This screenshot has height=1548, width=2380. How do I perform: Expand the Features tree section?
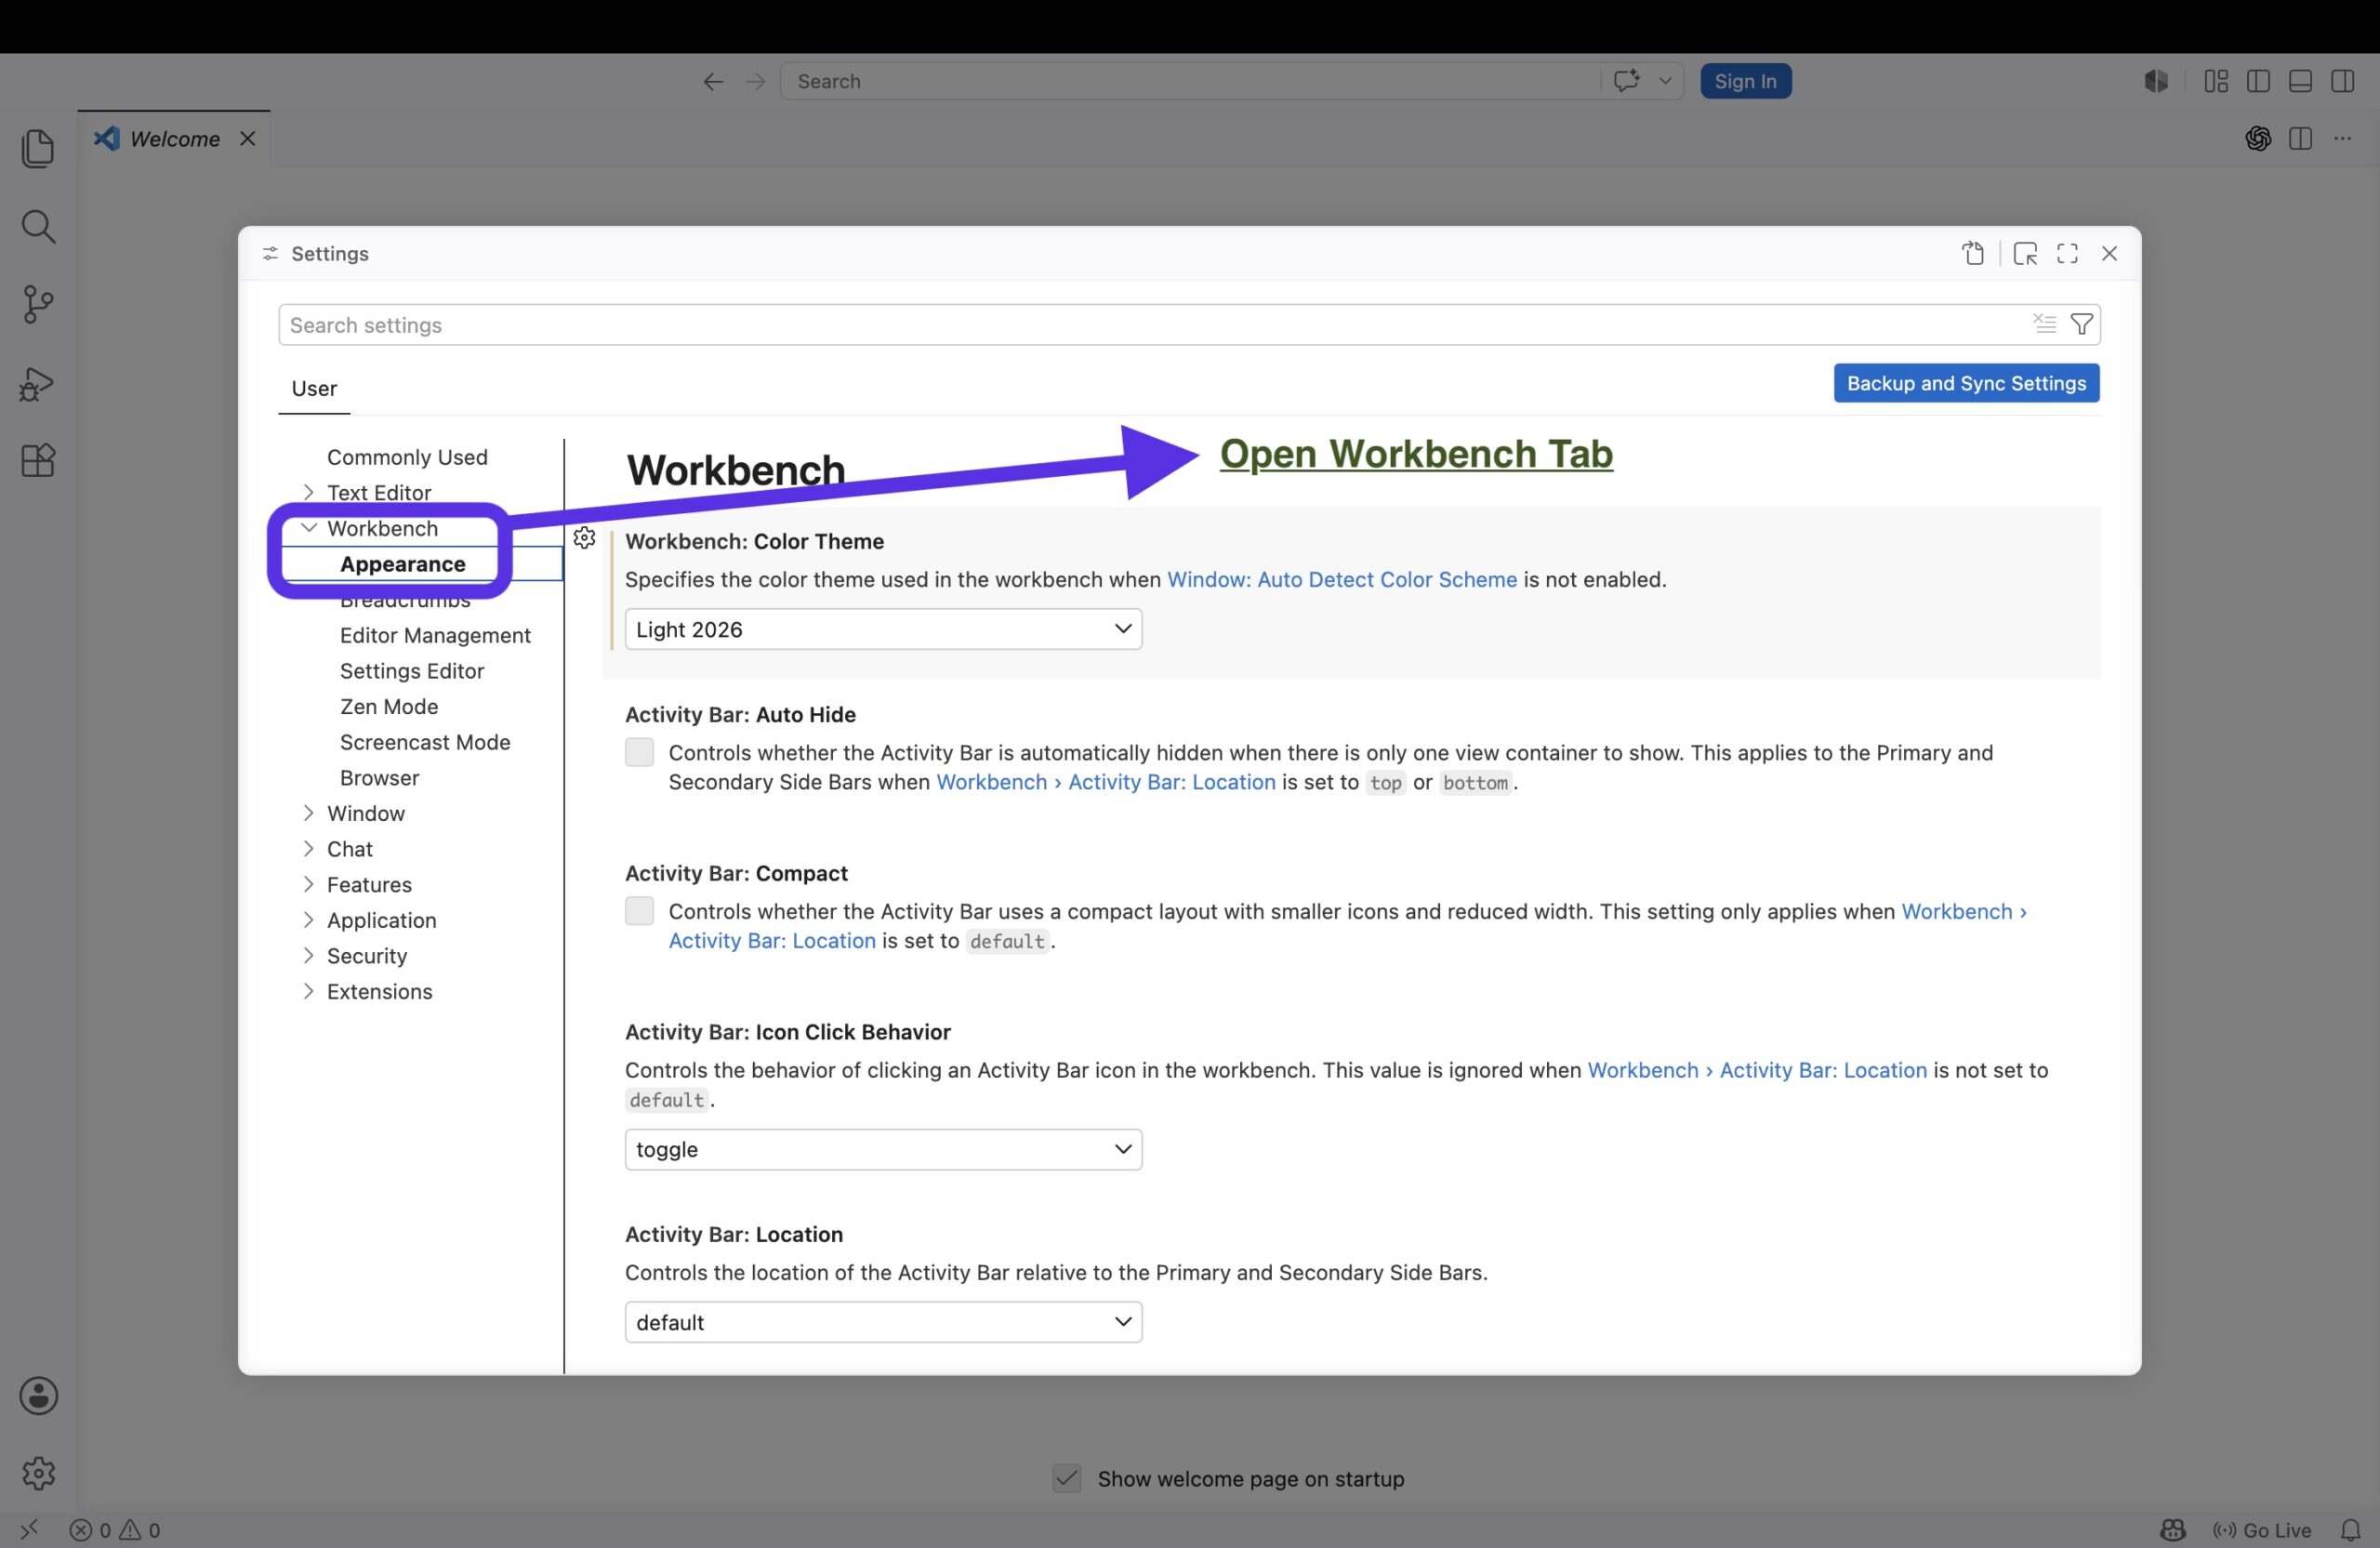[x=308, y=884]
